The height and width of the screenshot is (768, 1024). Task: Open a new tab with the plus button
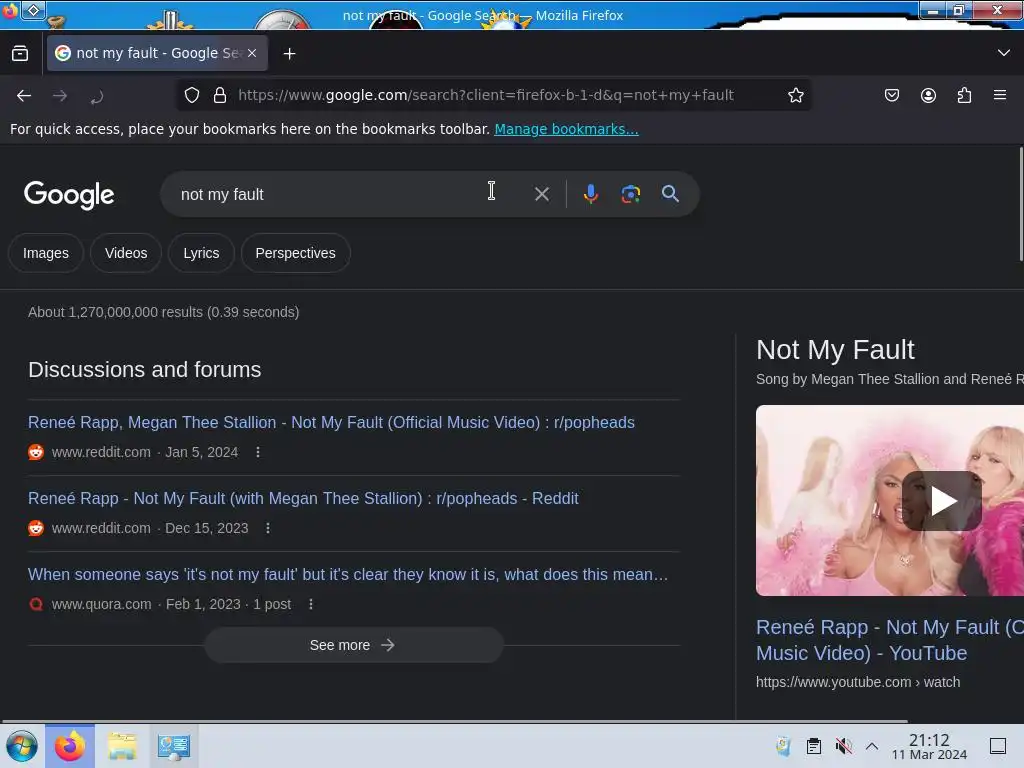[289, 54]
